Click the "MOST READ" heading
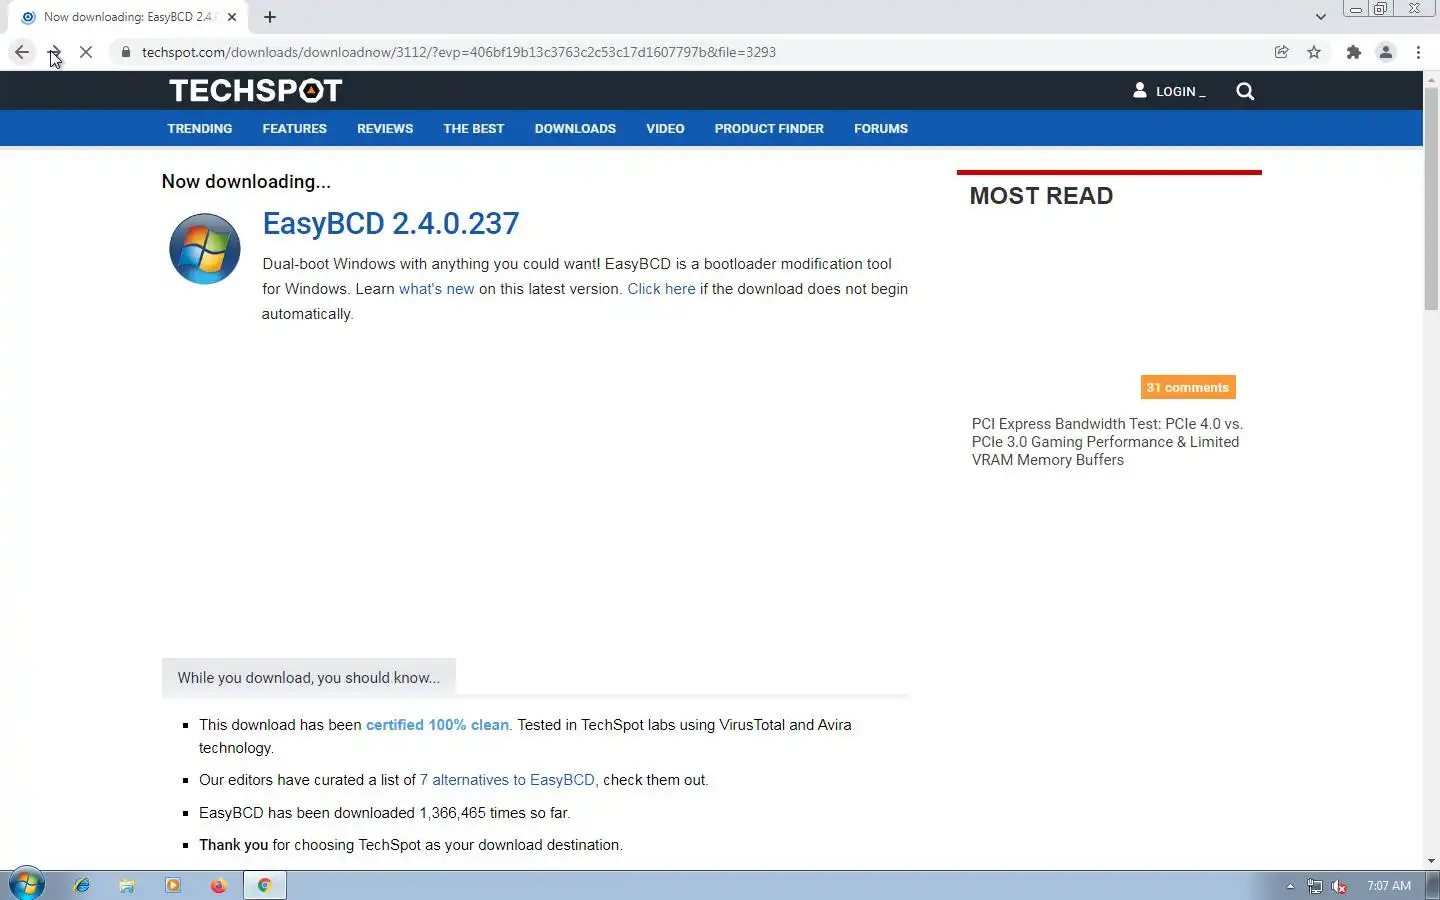The image size is (1440, 900). 1041,196
